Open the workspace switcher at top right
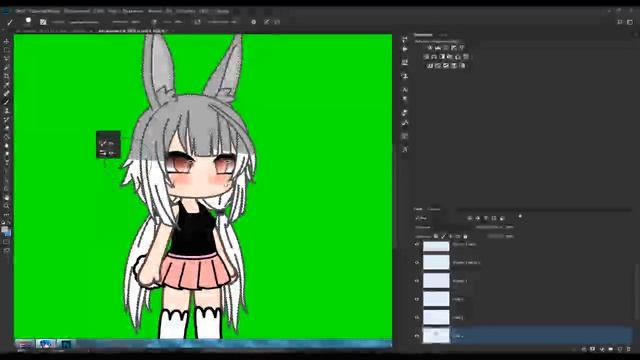The height and width of the screenshot is (360, 640). 630,22
